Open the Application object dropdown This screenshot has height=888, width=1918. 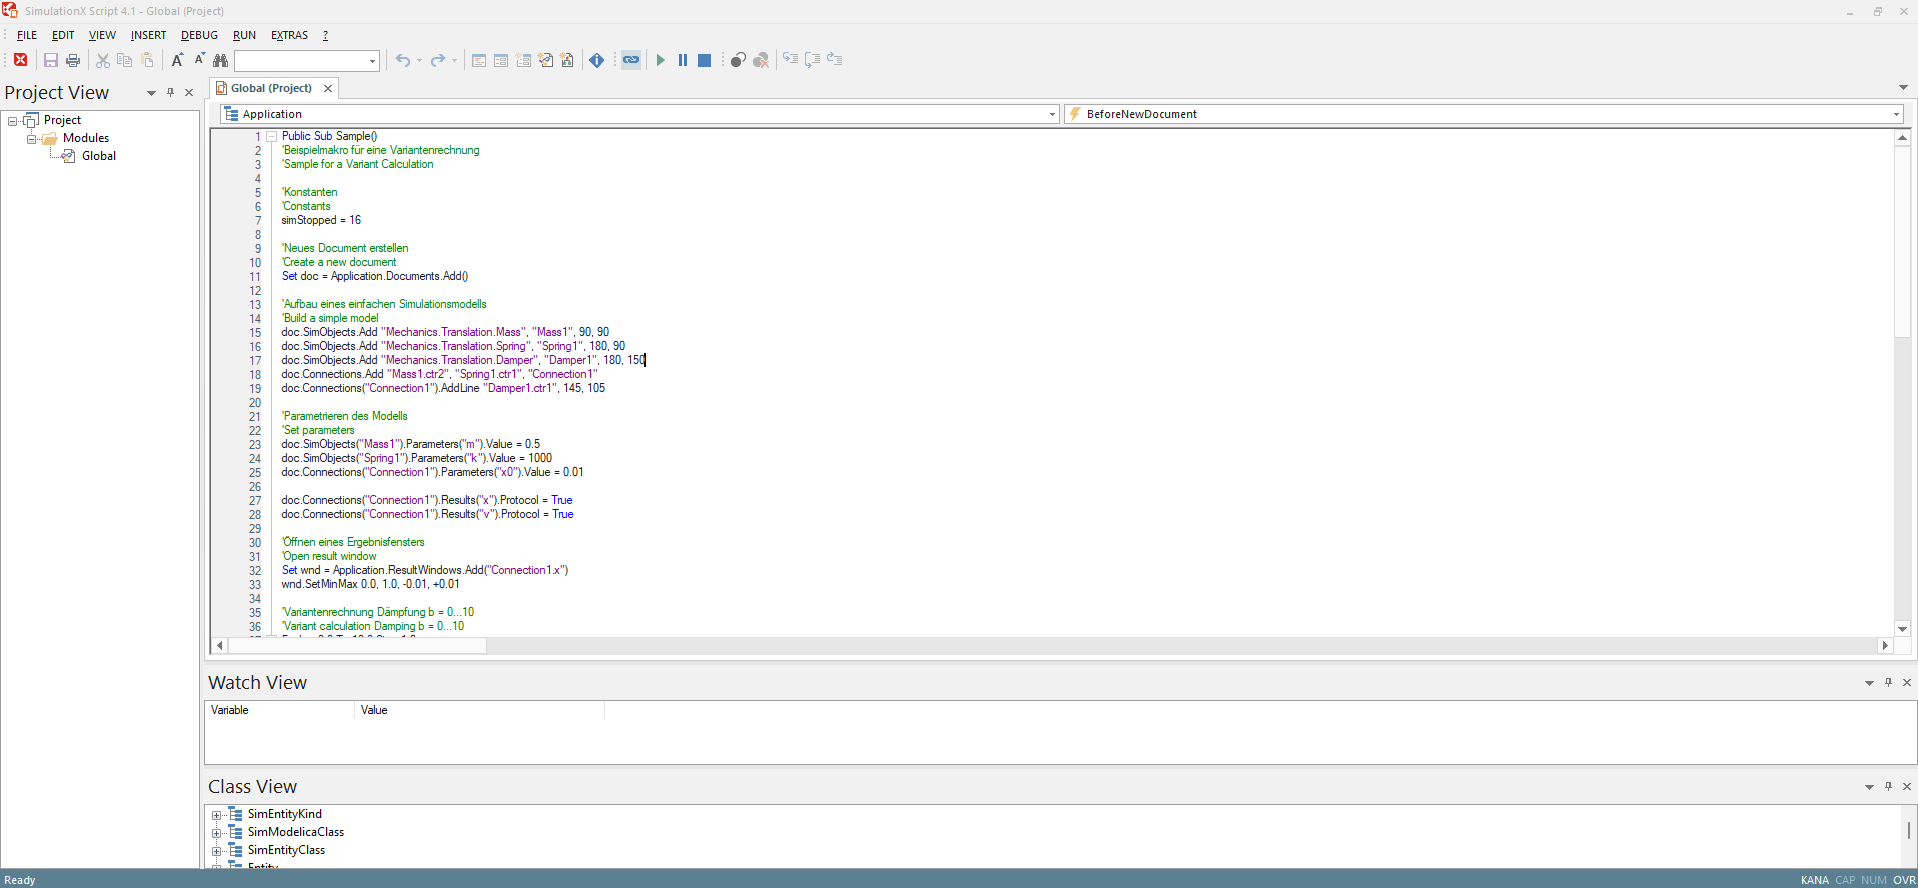1052,114
